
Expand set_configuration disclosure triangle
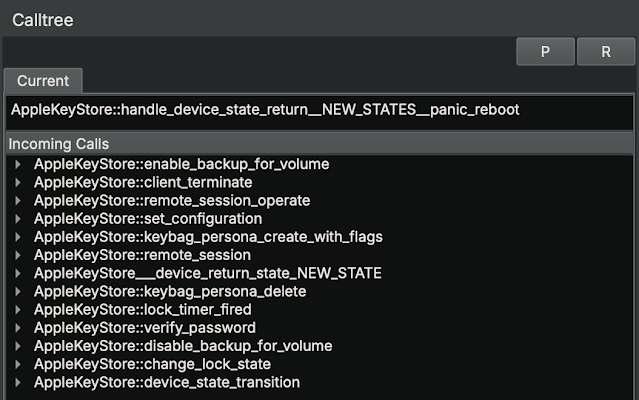18,218
